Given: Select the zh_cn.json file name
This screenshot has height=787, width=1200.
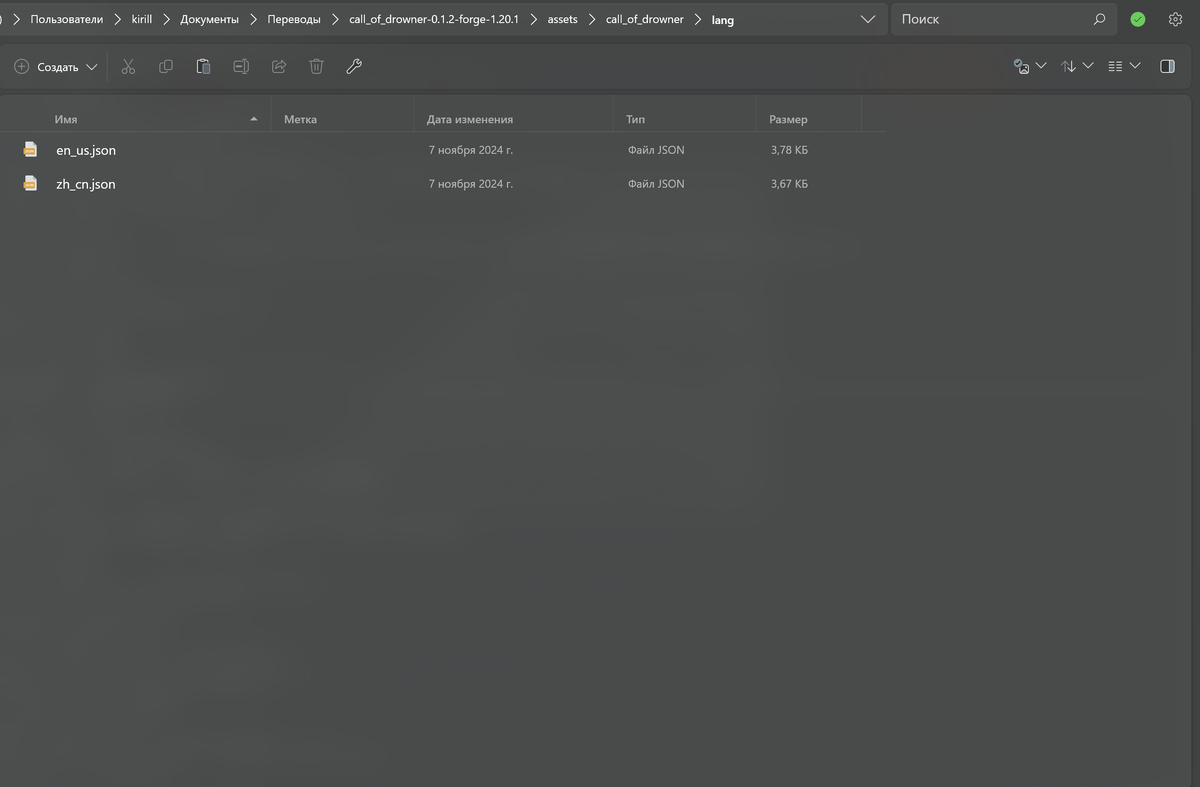Looking at the screenshot, I should click(86, 184).
